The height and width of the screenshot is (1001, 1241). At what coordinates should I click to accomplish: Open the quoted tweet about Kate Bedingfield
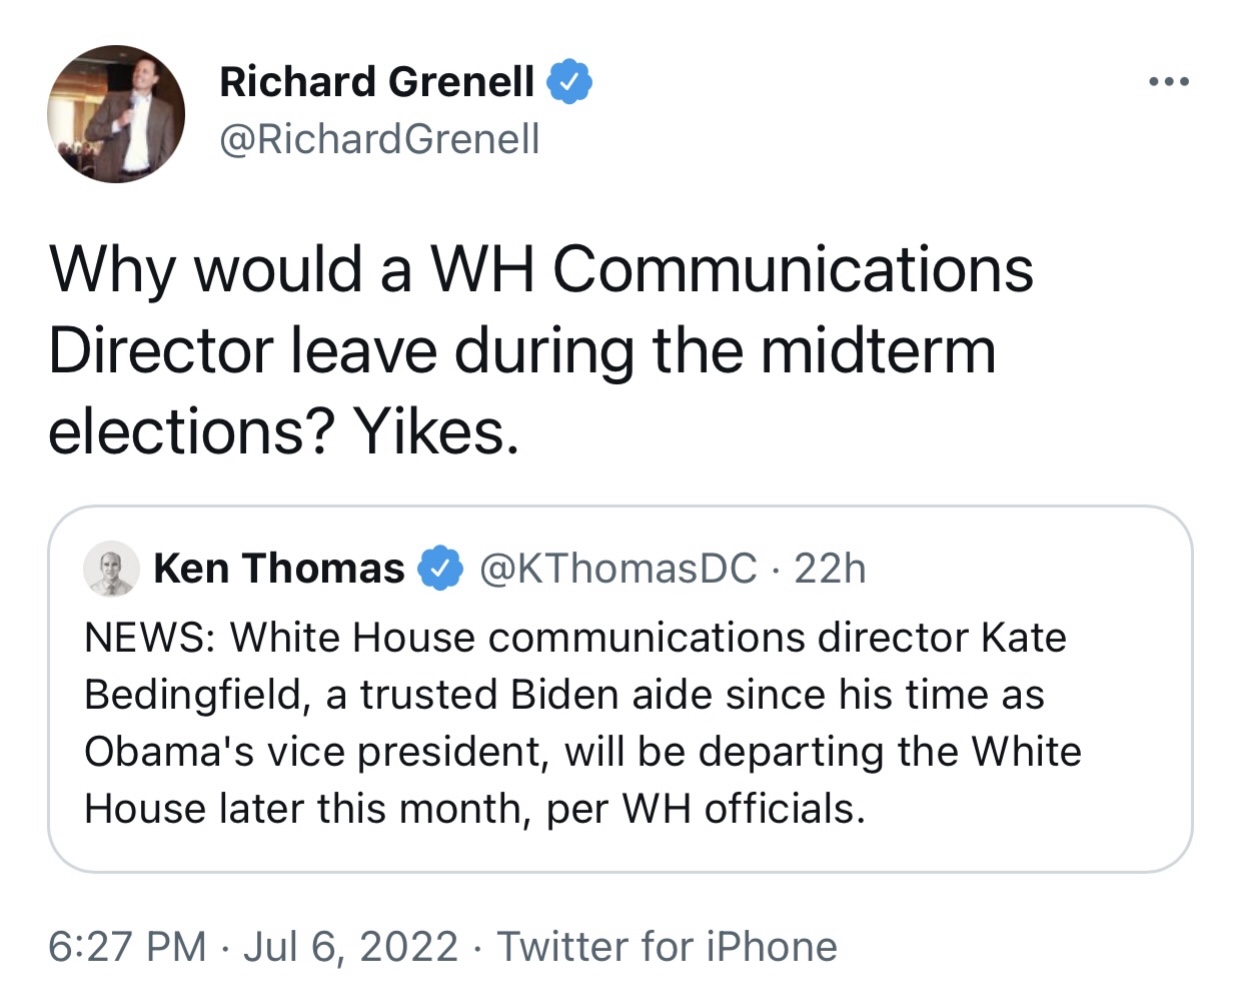pyautogui.click(x=620, y=689)
